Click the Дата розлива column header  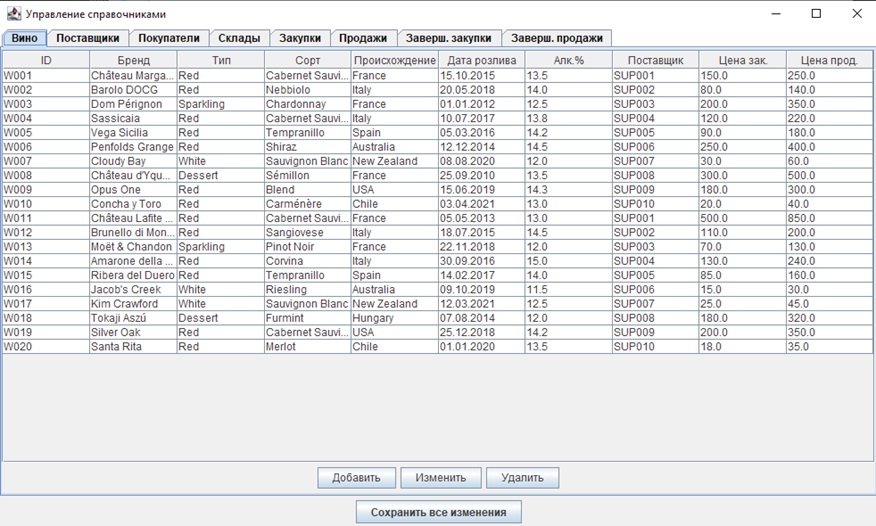click(481, 60)
